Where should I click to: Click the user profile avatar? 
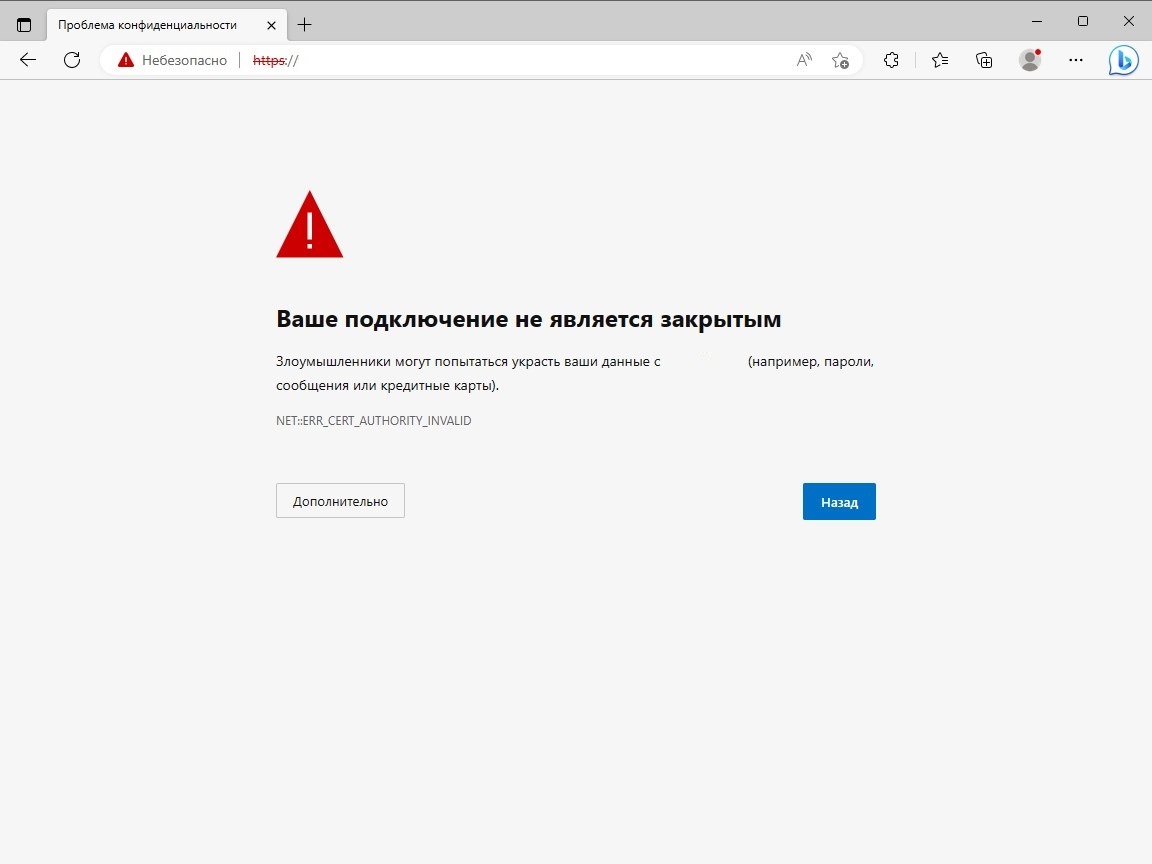tap(1030, 60)
